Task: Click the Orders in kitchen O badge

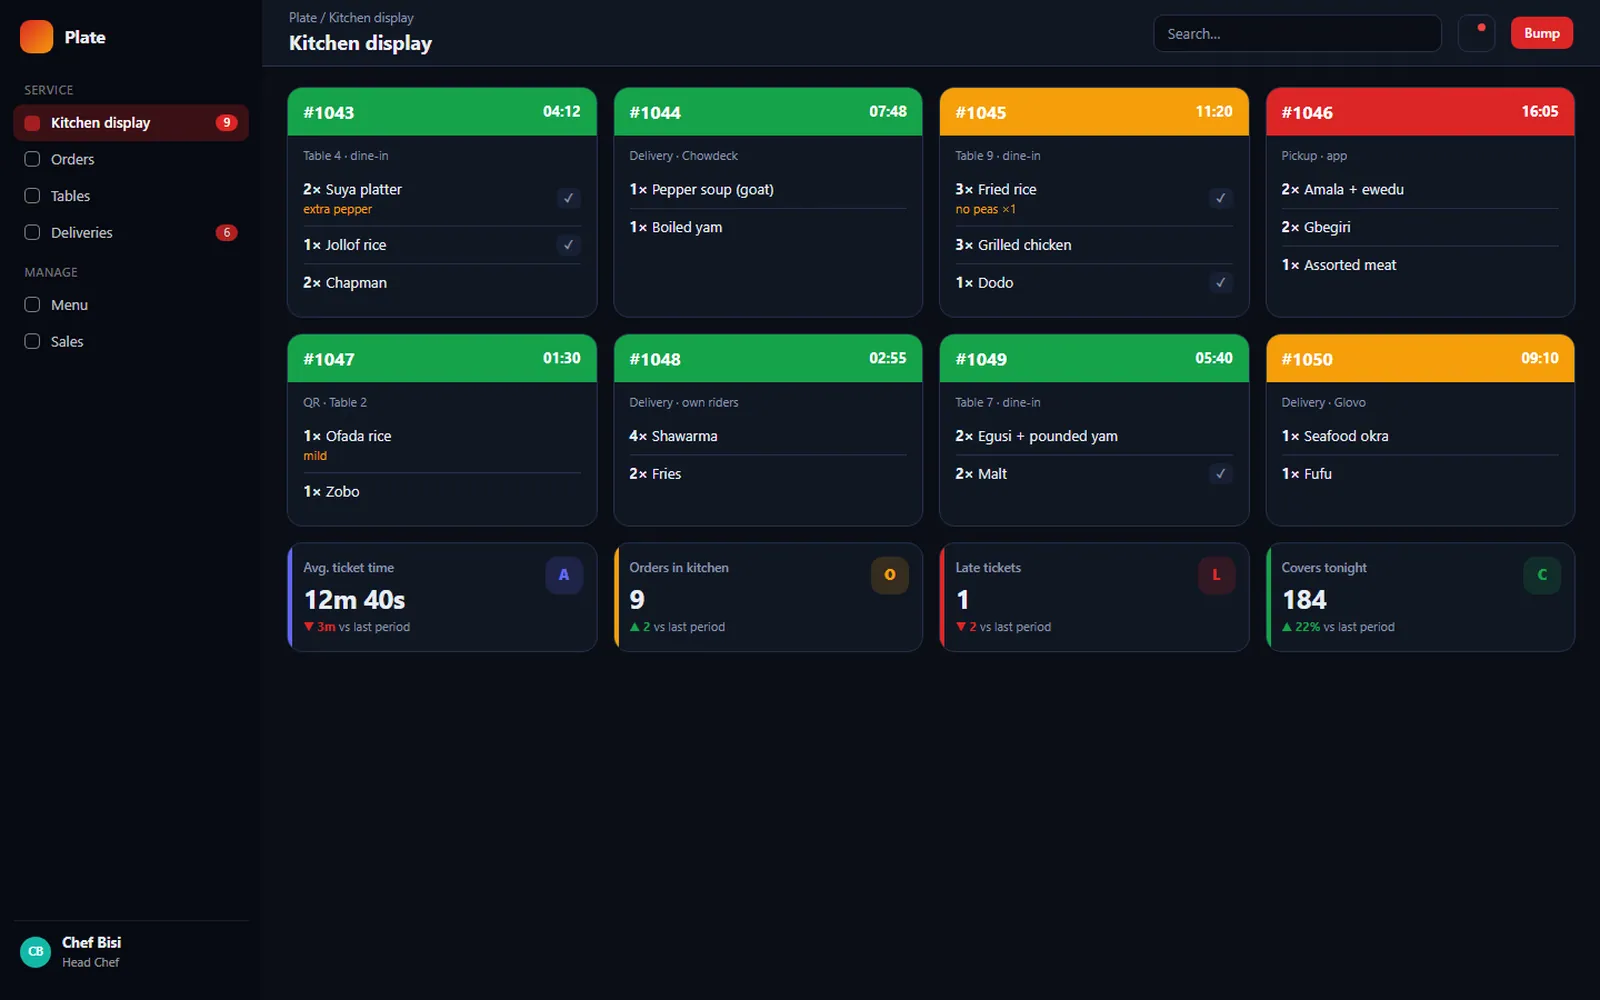Action: click(890, 575)
